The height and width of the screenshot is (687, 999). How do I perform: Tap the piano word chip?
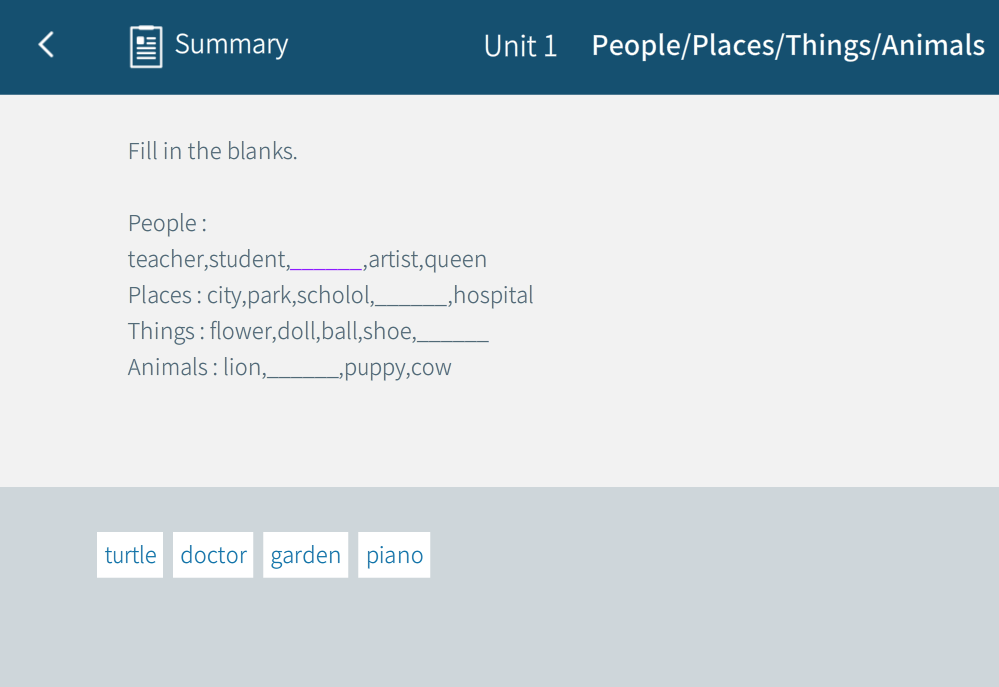click(x=394, y=555)
